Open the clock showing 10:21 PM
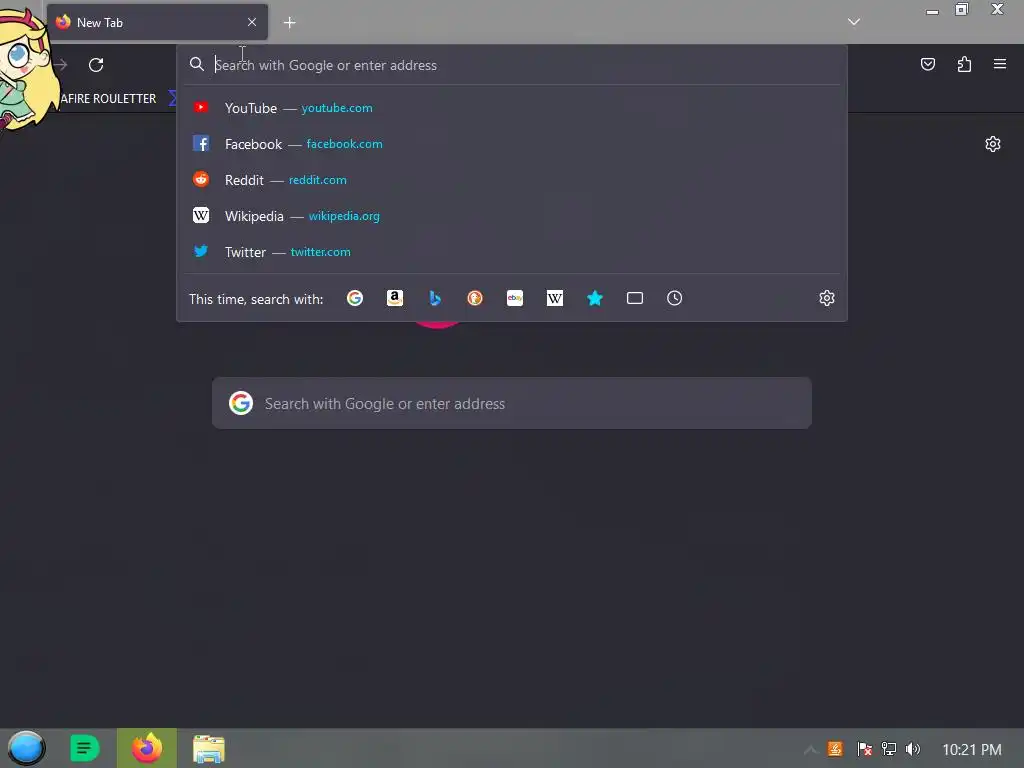 pos(972,750)
